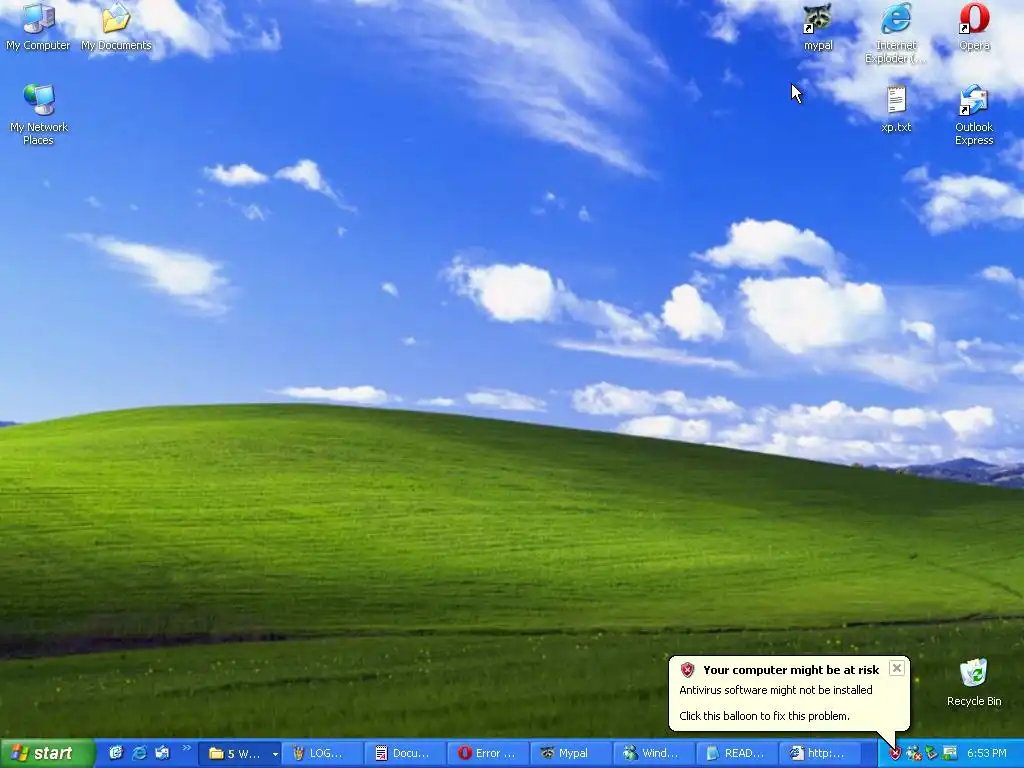This screenshot has width=1024, height=768.
Task: Switch to the LOG... taskbar window
Action: 322,754
